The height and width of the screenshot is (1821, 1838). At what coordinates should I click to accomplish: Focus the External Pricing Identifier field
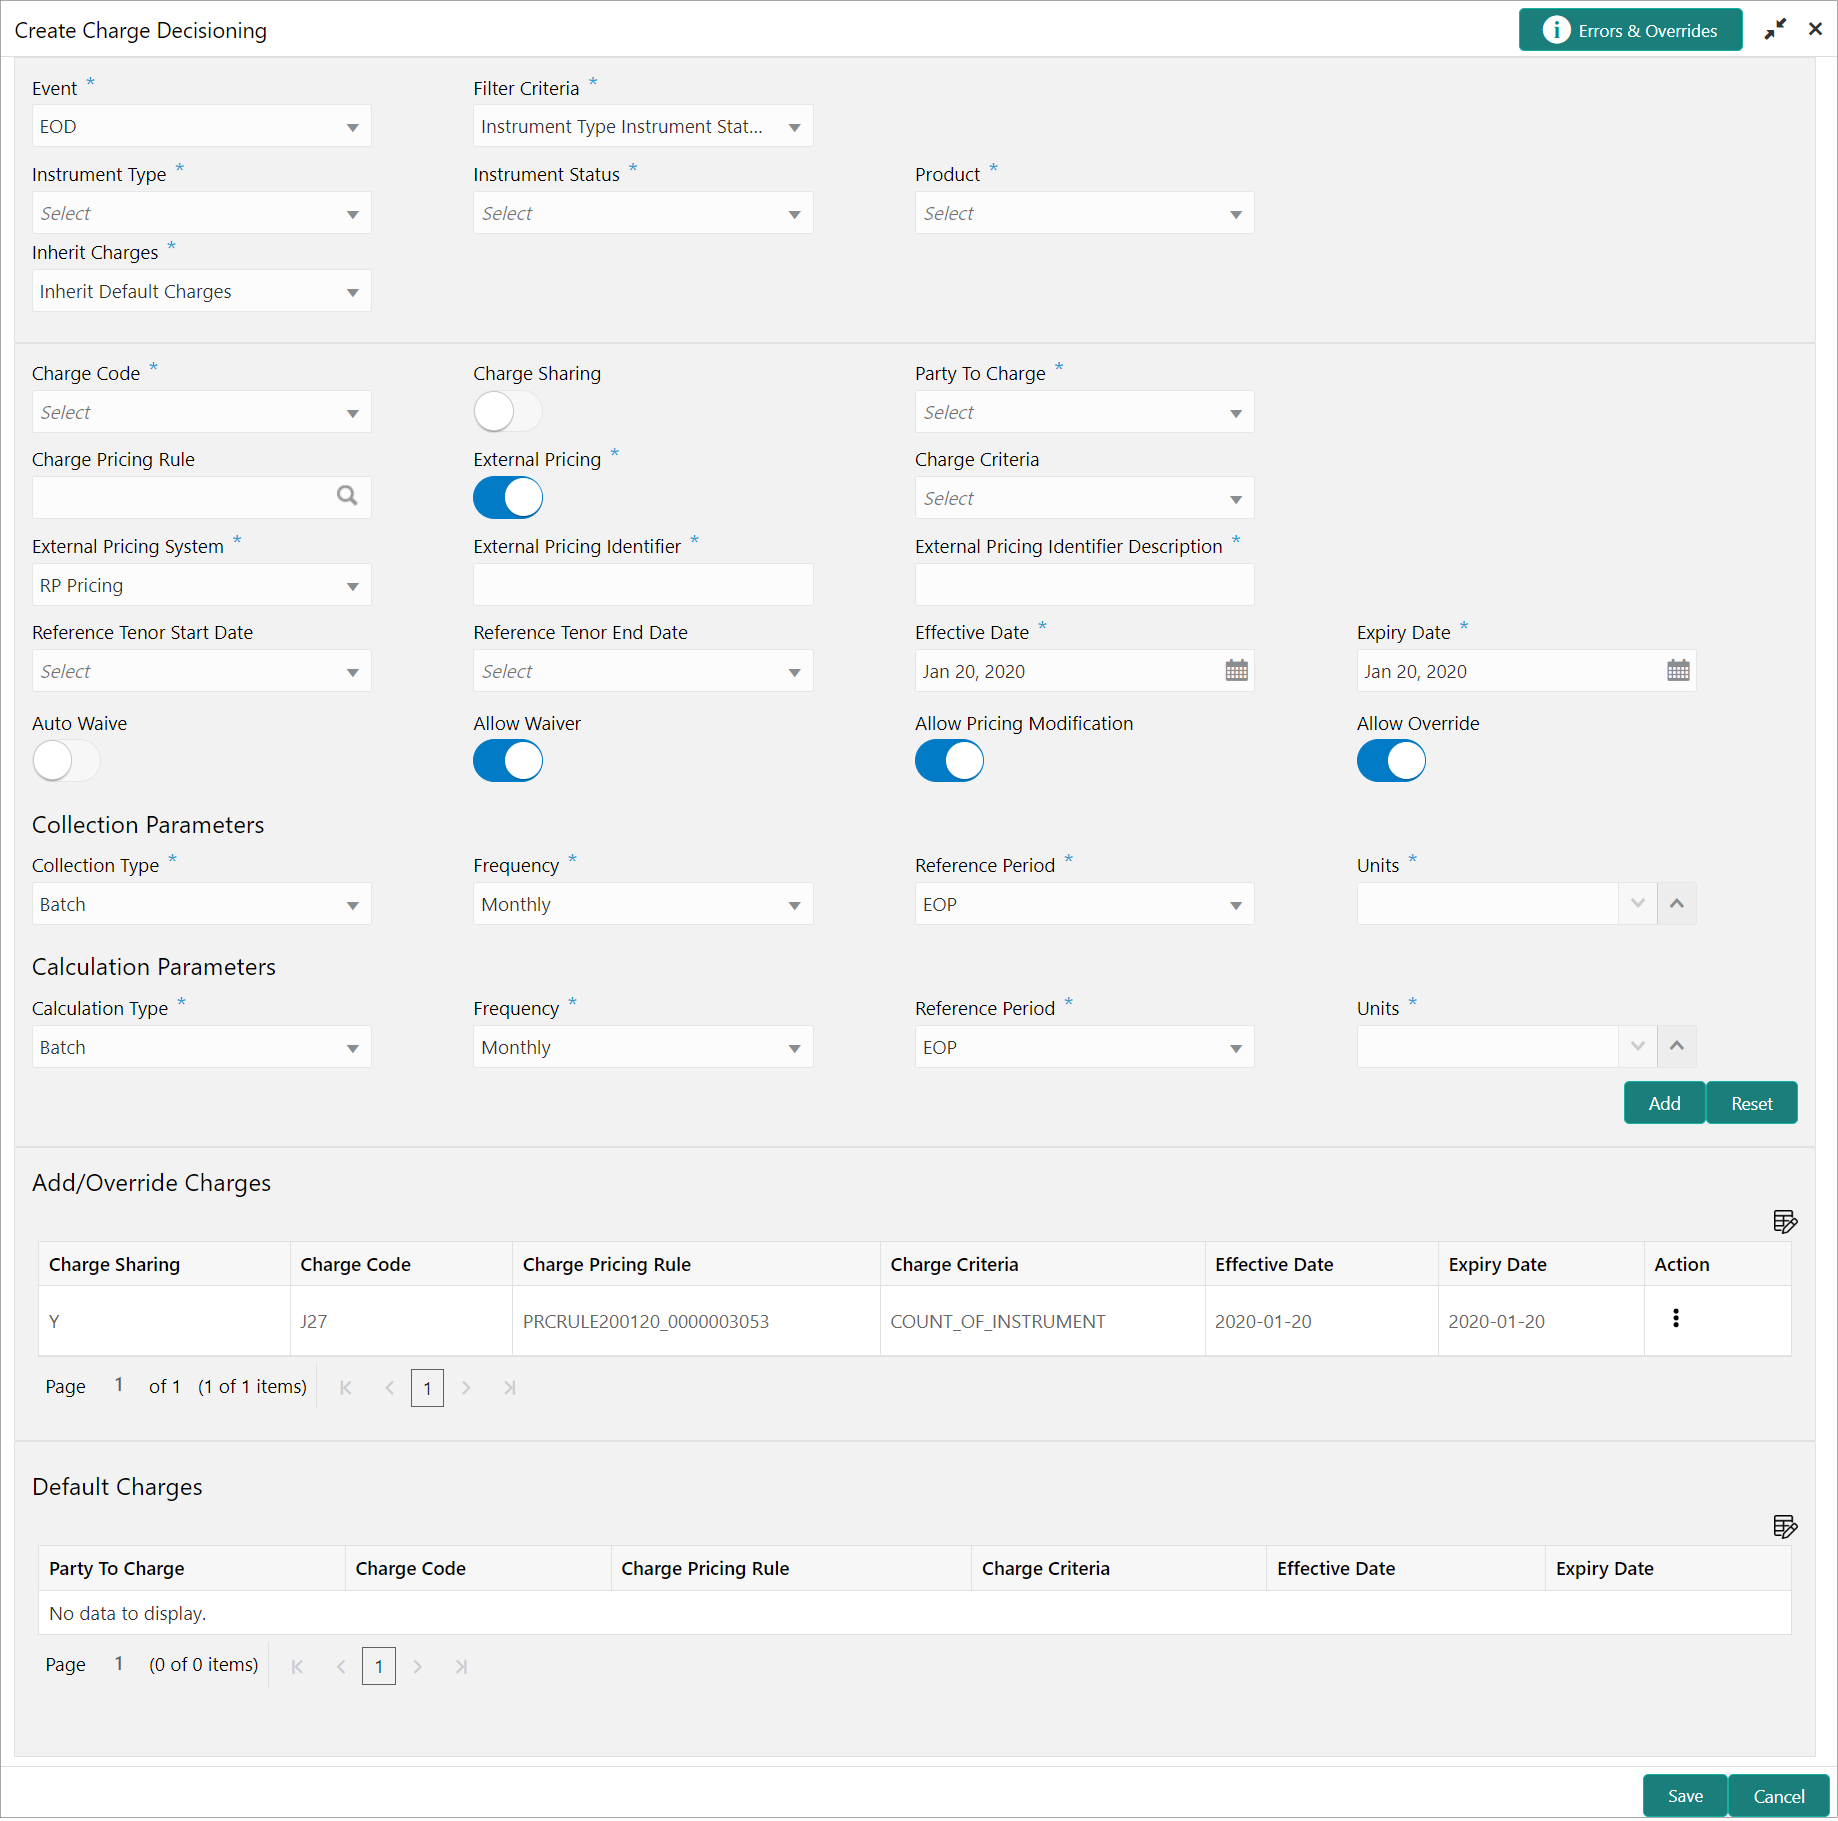pyautogui.click(x=643, y=585)
